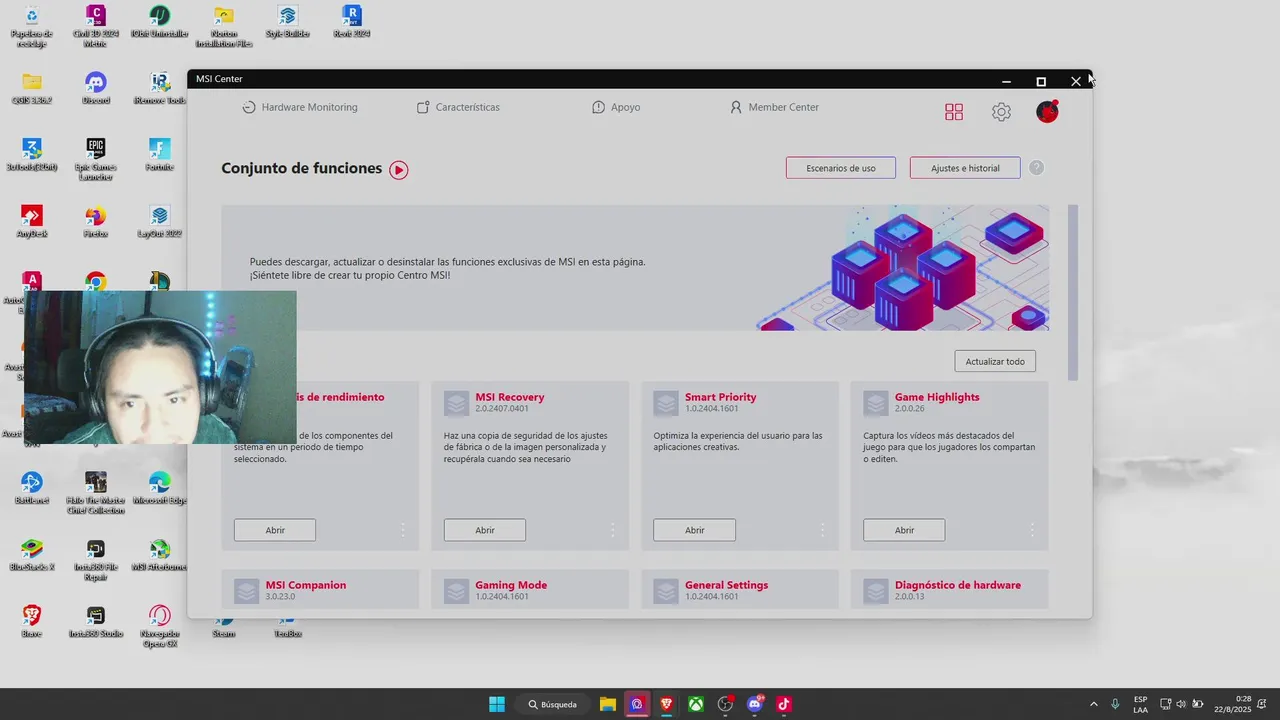Click the MSI Recovery title
Image resolution: width=1280 pixels, height=720 pixels.
[x=510, y=397]
